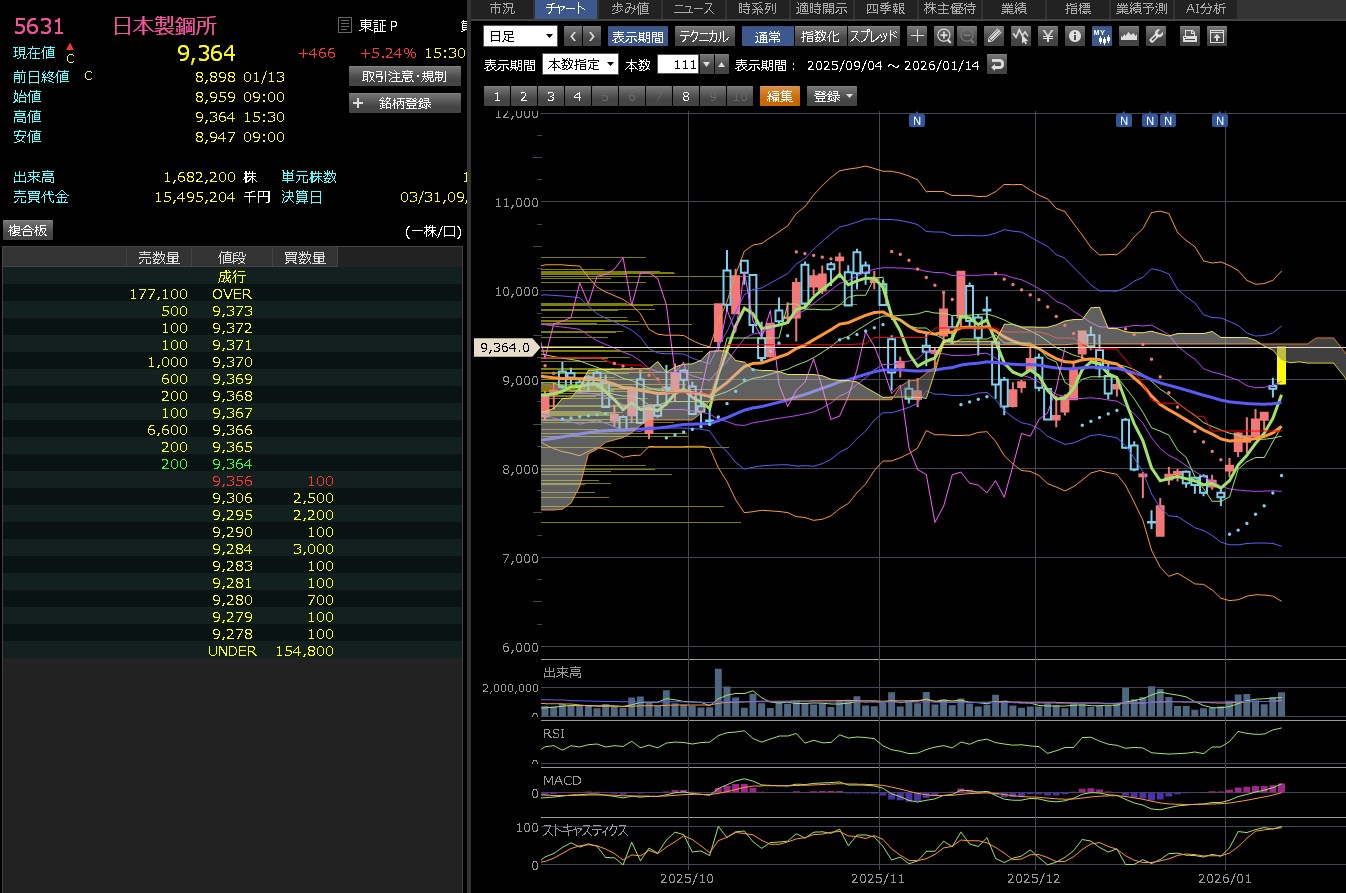
Task: Select chart preset number 3
Action: tap(550, 96)
